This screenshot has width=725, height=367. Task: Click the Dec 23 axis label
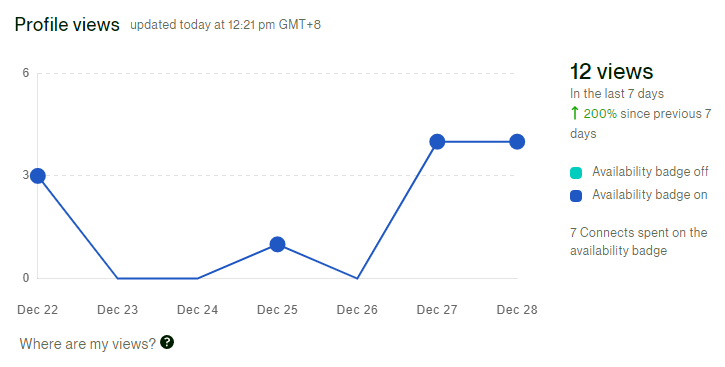pos(117,310)
